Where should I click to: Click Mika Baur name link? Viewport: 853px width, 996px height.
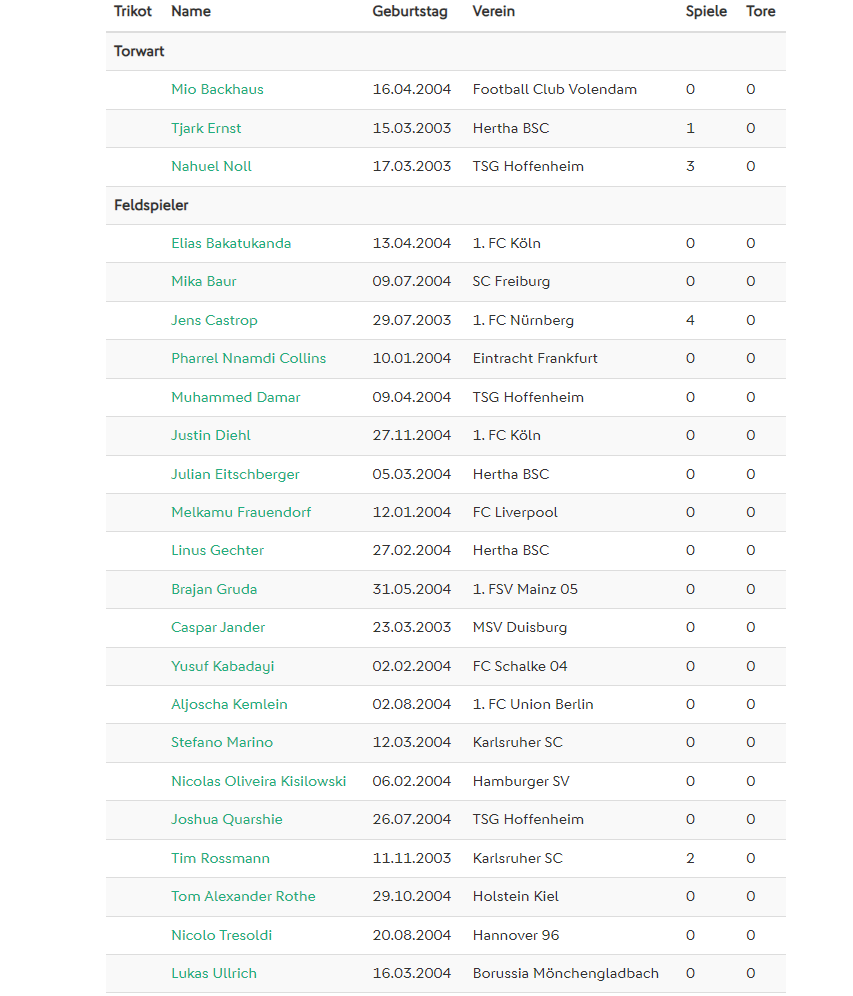[x=204, y=281]
